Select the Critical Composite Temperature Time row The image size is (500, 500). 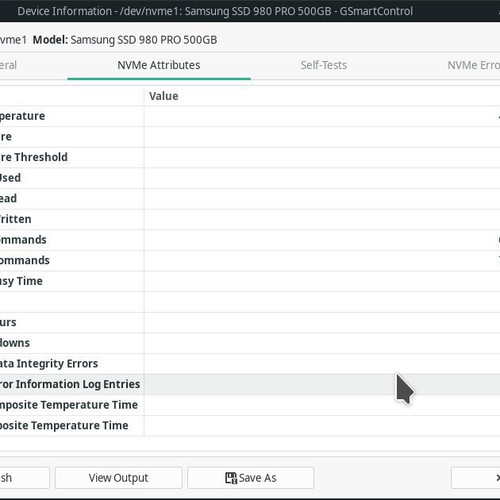click(x=250, y=426)
